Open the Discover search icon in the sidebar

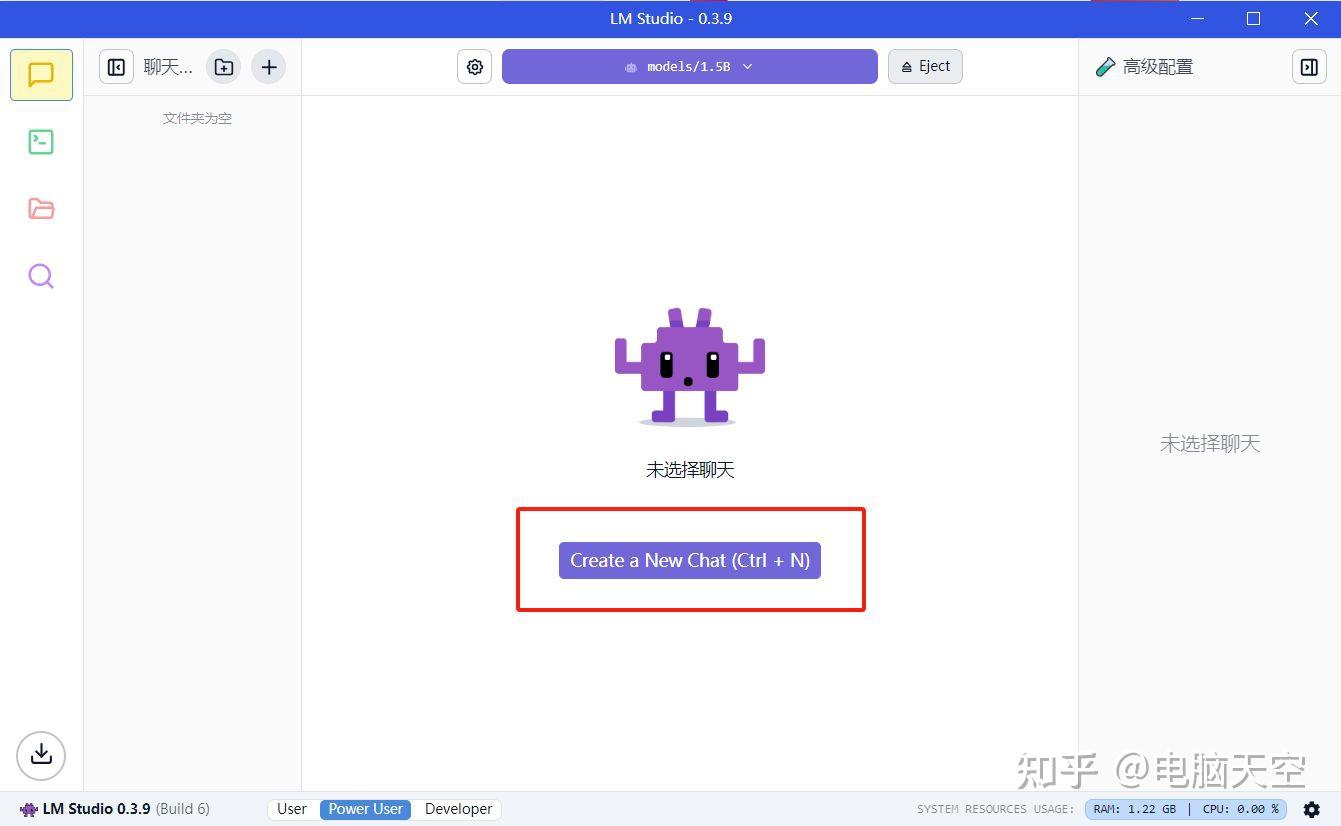pyautogui.click(x=41, y=276)
